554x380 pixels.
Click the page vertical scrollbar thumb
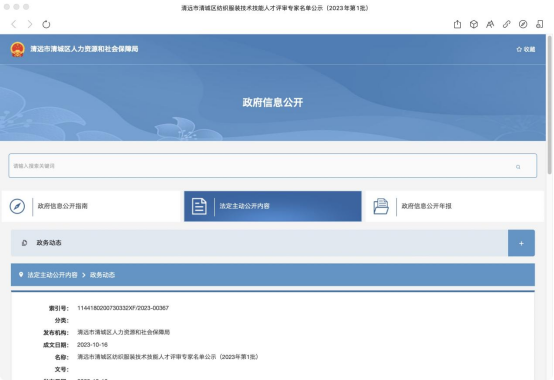click(x=549, y=104)
